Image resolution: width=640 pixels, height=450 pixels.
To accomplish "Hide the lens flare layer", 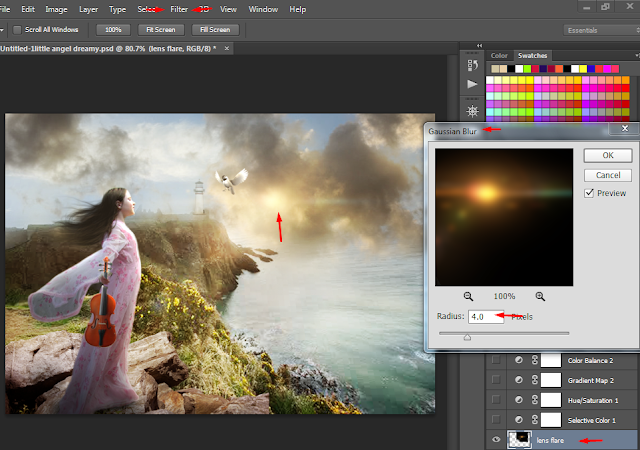I will coord(496,440).
